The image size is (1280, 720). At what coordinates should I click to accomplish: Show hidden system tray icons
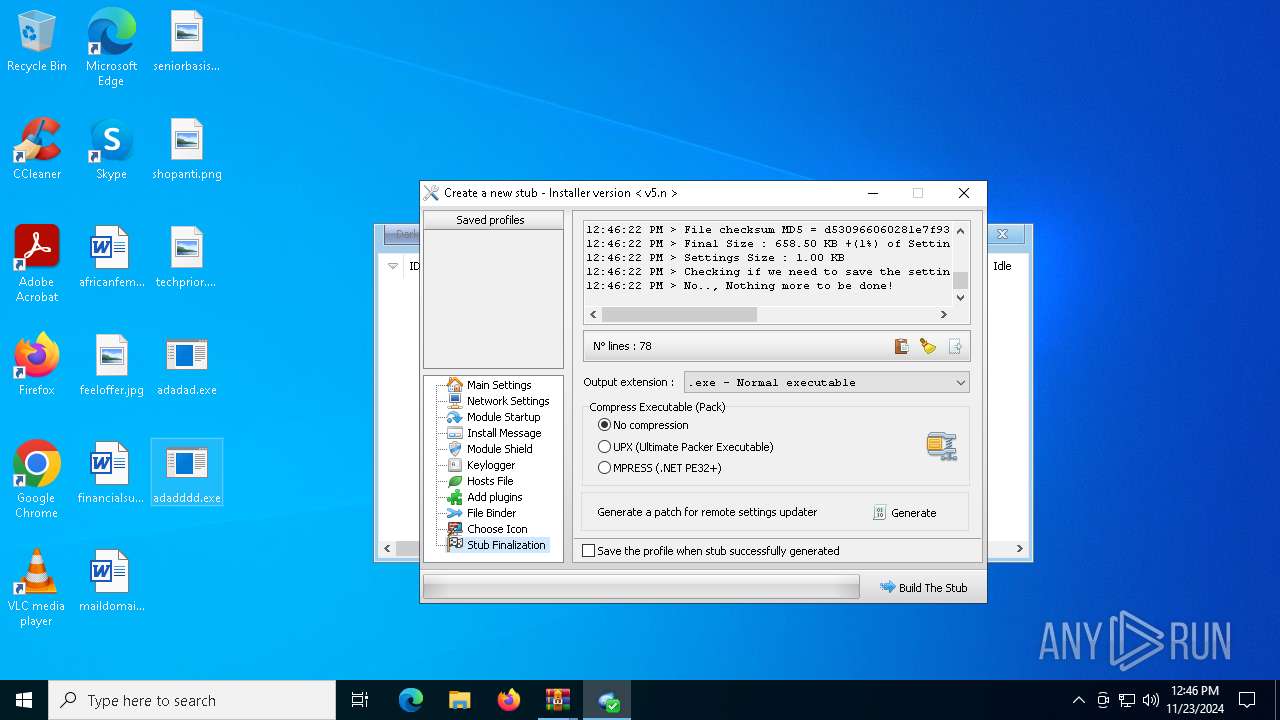tap(1078, 700)
